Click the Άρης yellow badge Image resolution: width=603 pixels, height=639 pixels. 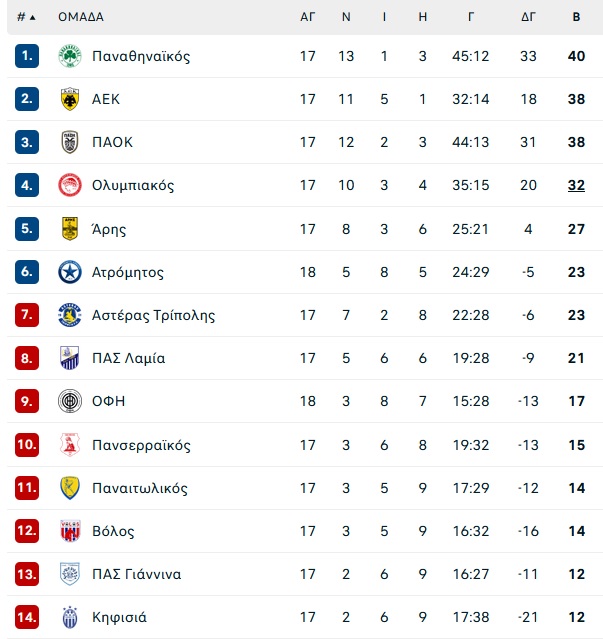coord(70,229)
